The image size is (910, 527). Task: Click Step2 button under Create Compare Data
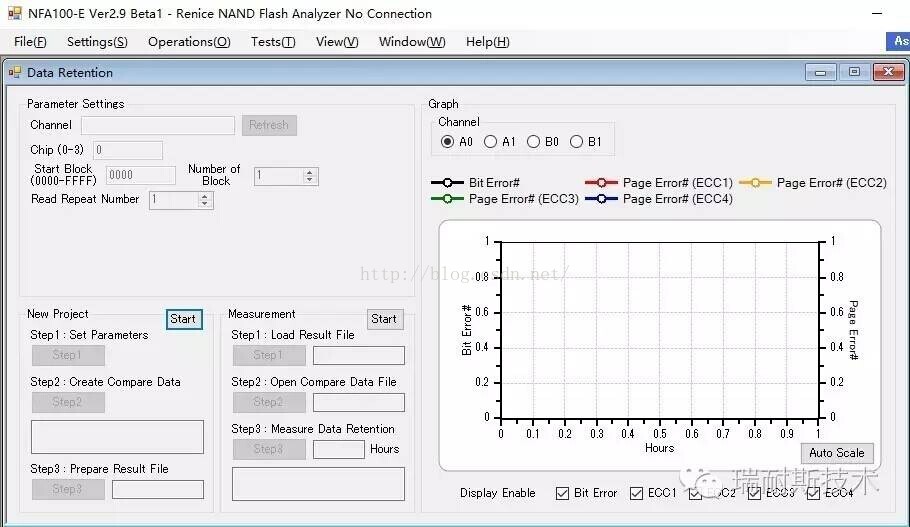(68, 402)
